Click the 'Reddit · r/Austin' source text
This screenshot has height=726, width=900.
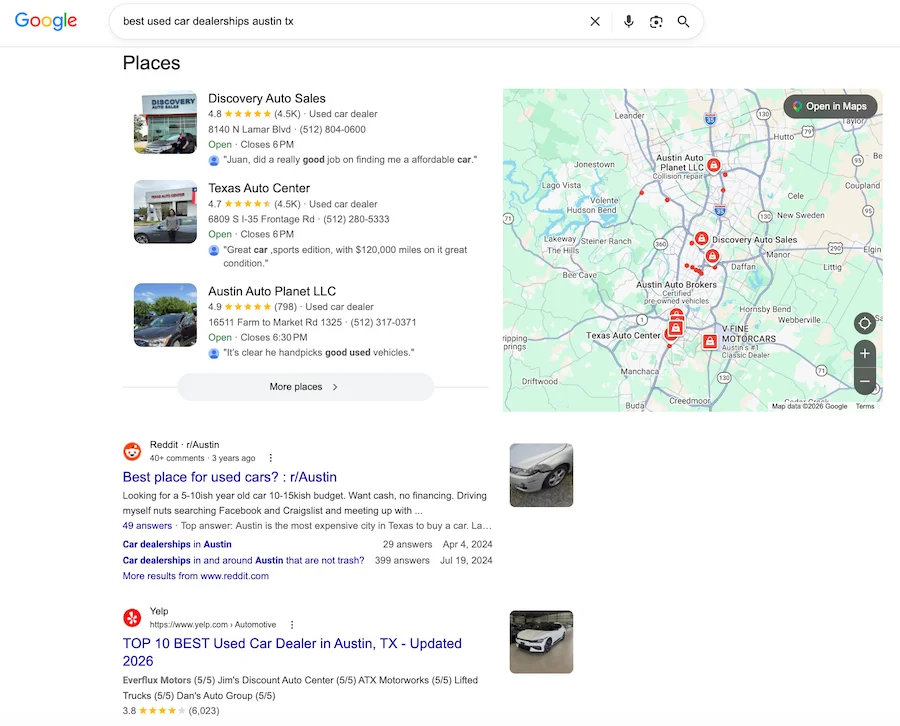pos(184,444)
